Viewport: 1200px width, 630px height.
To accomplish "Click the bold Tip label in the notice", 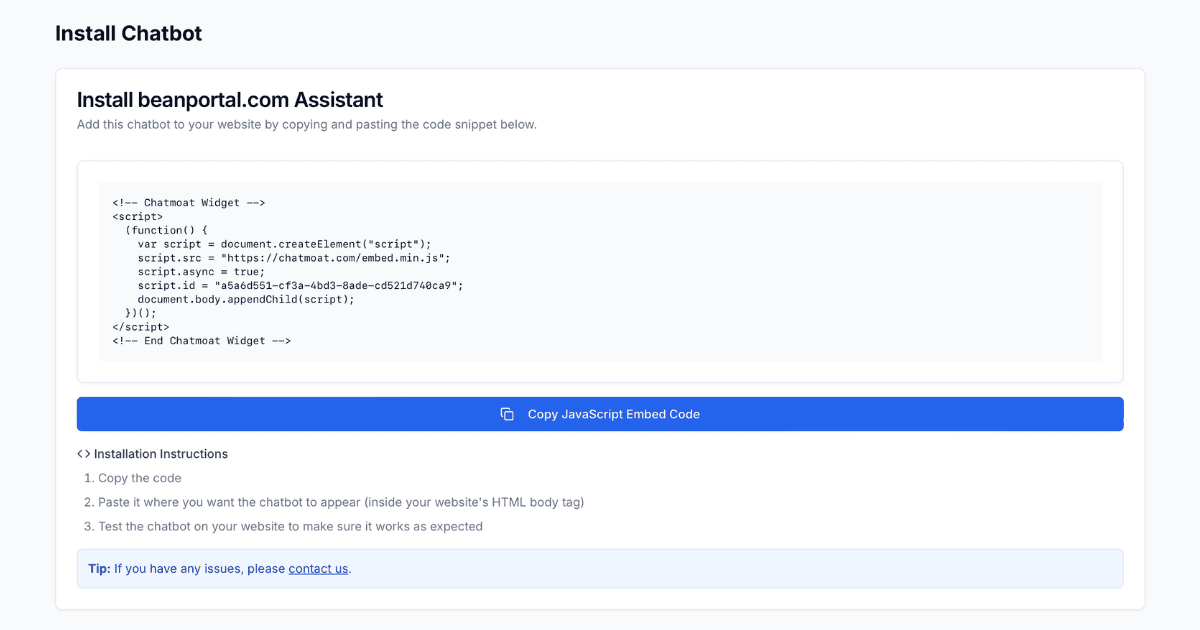I will tap(99, 569).
